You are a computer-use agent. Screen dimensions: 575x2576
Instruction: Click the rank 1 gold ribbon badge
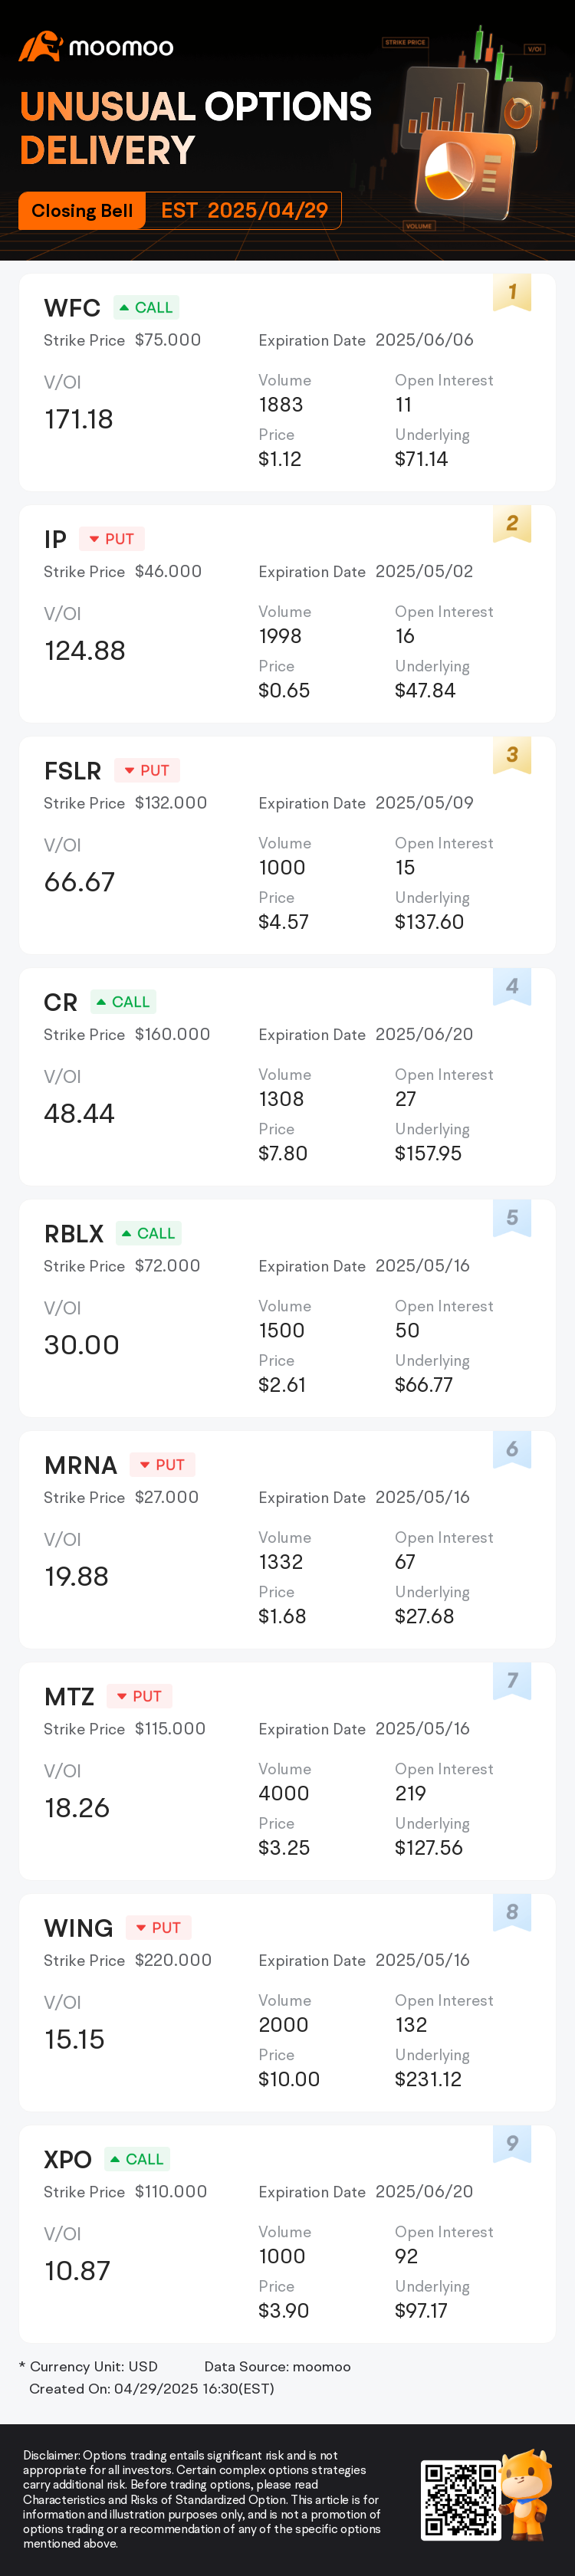coord(512,292)
